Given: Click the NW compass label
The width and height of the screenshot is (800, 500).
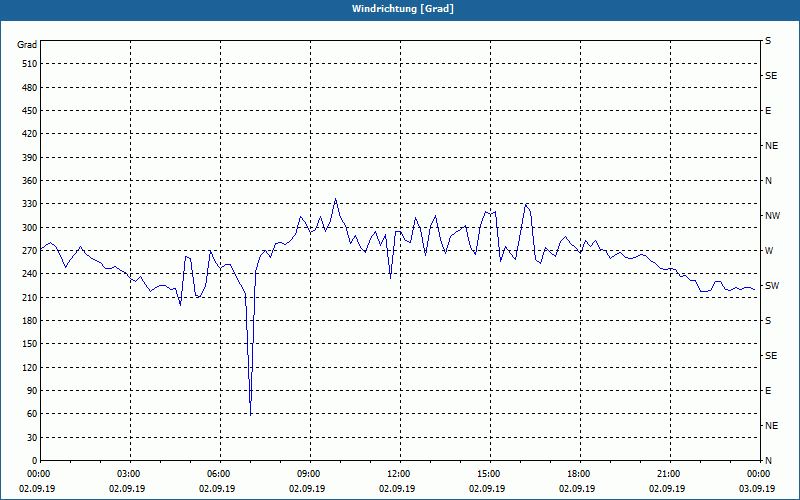Looking at the screenshot, I should (772, 216).
